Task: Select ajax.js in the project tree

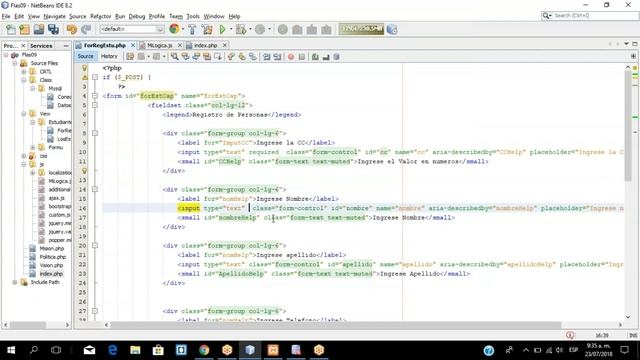Action: click(x=56, y=198)
